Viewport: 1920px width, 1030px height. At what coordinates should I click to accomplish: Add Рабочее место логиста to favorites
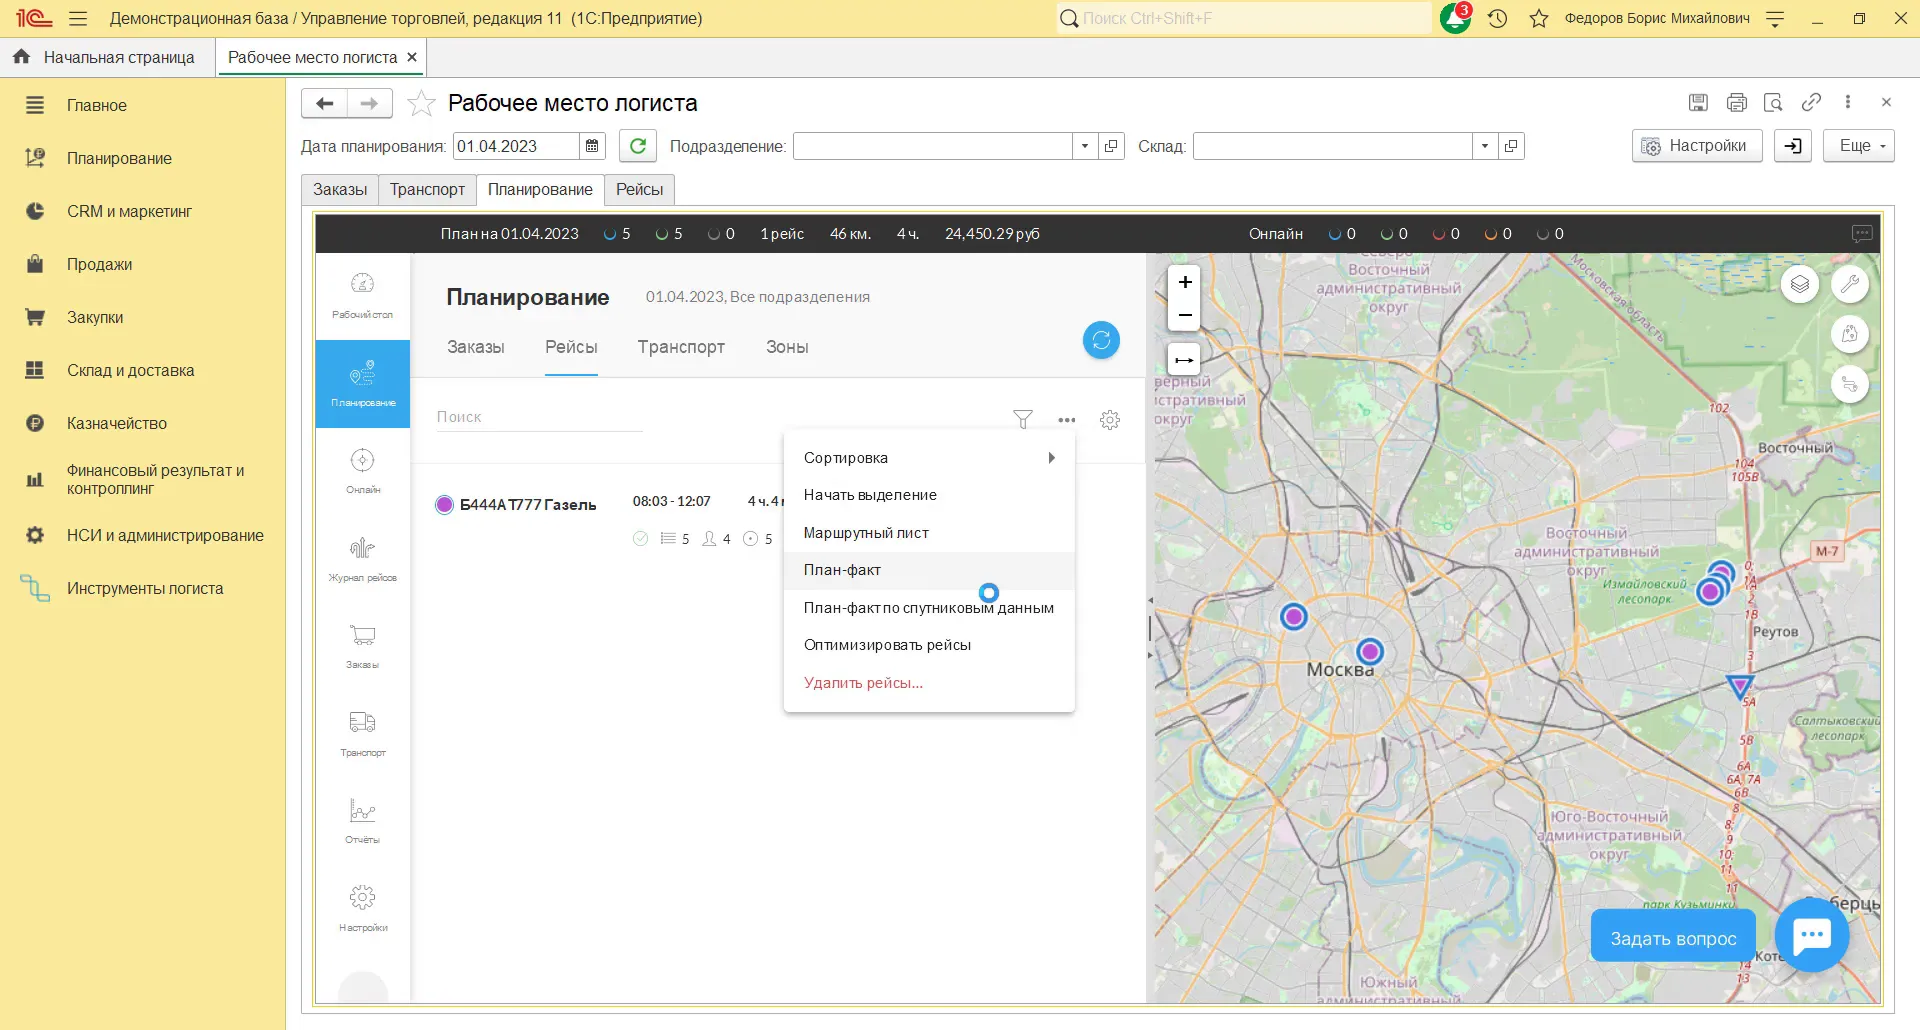click(x=421, y=103)
